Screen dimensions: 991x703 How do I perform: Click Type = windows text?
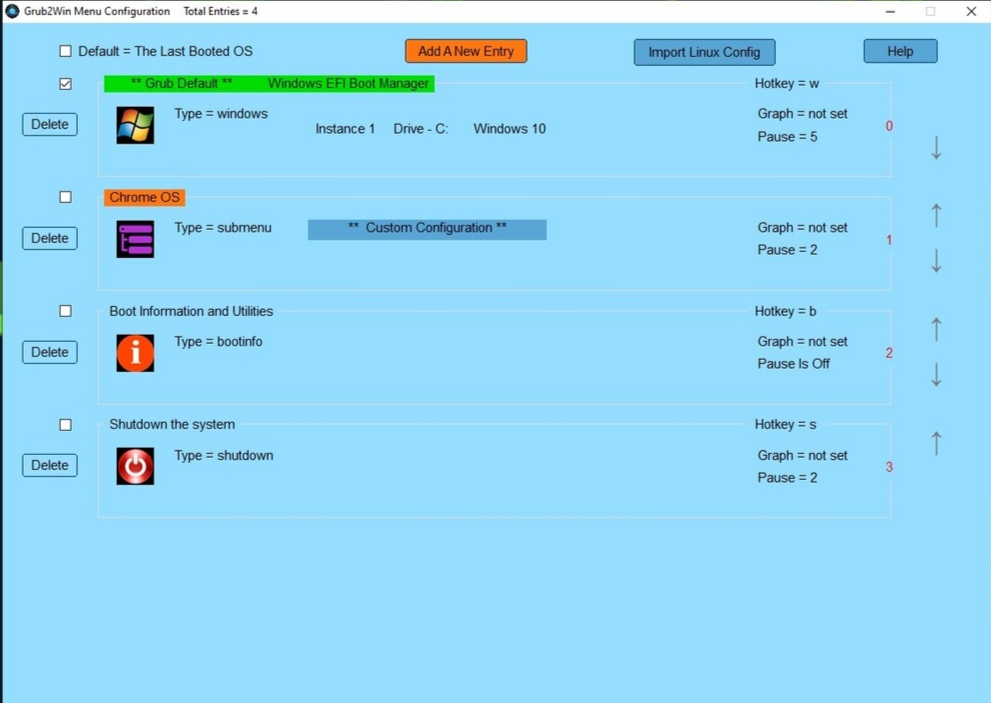click(221, 114)
